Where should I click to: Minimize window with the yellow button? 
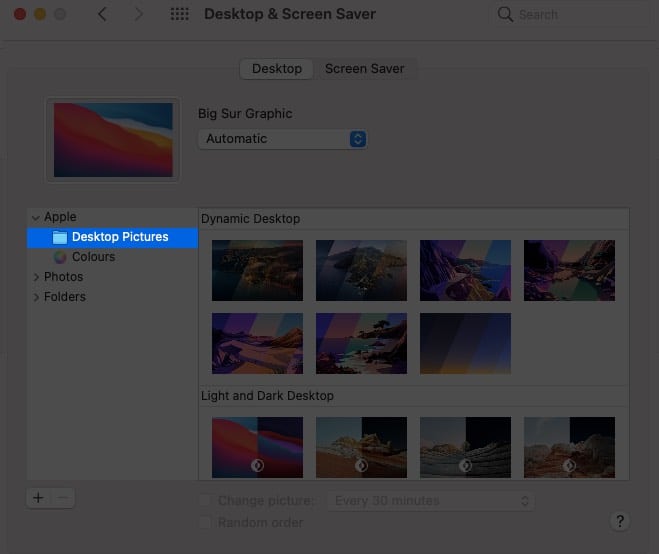coord(40,14)
